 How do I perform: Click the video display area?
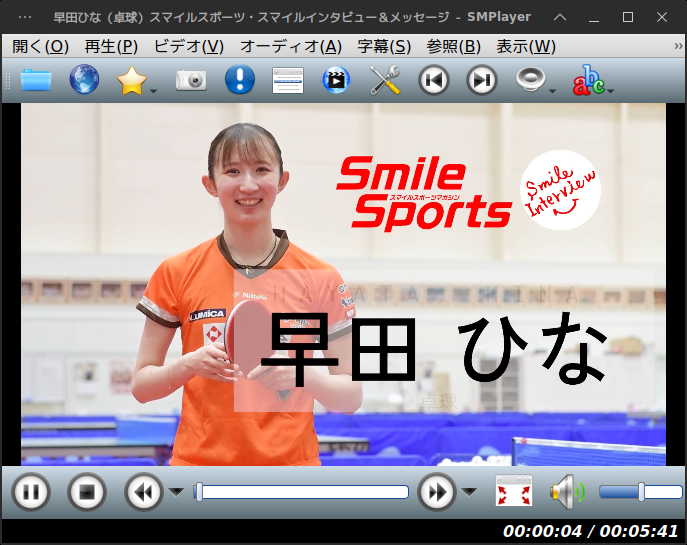pos(344,284)
